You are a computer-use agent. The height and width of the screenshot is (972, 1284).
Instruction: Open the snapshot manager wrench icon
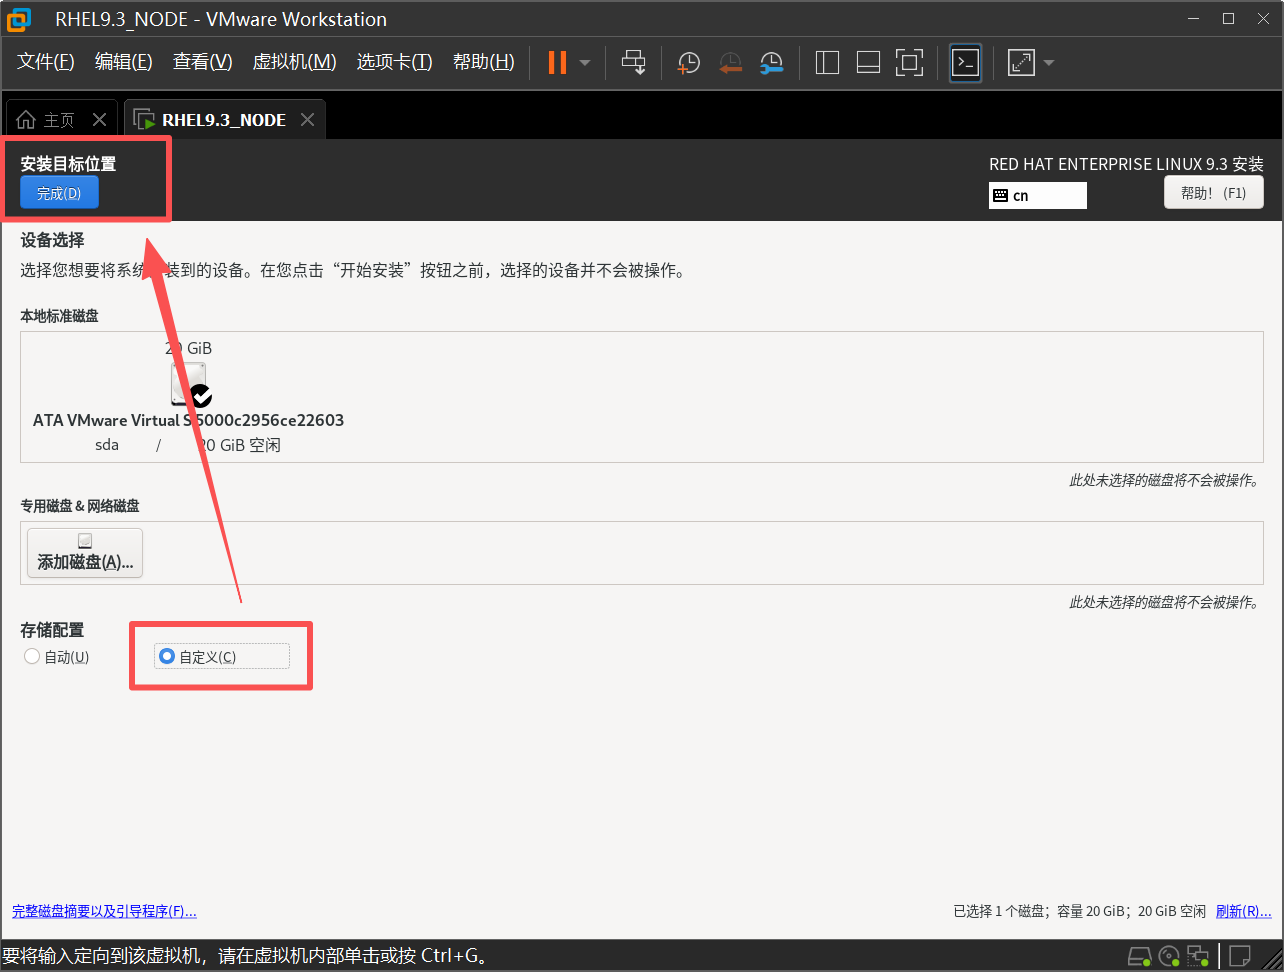771,63
